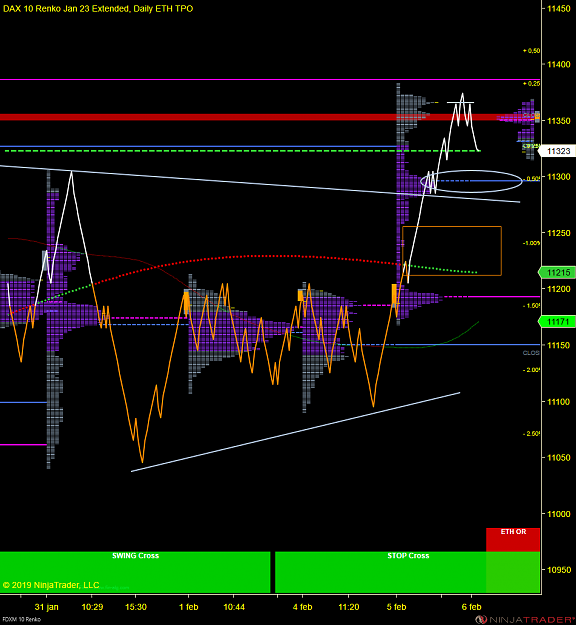576x625 pixels.
Task: Click the red ETH OR indicator box
Action: (513, 540)
